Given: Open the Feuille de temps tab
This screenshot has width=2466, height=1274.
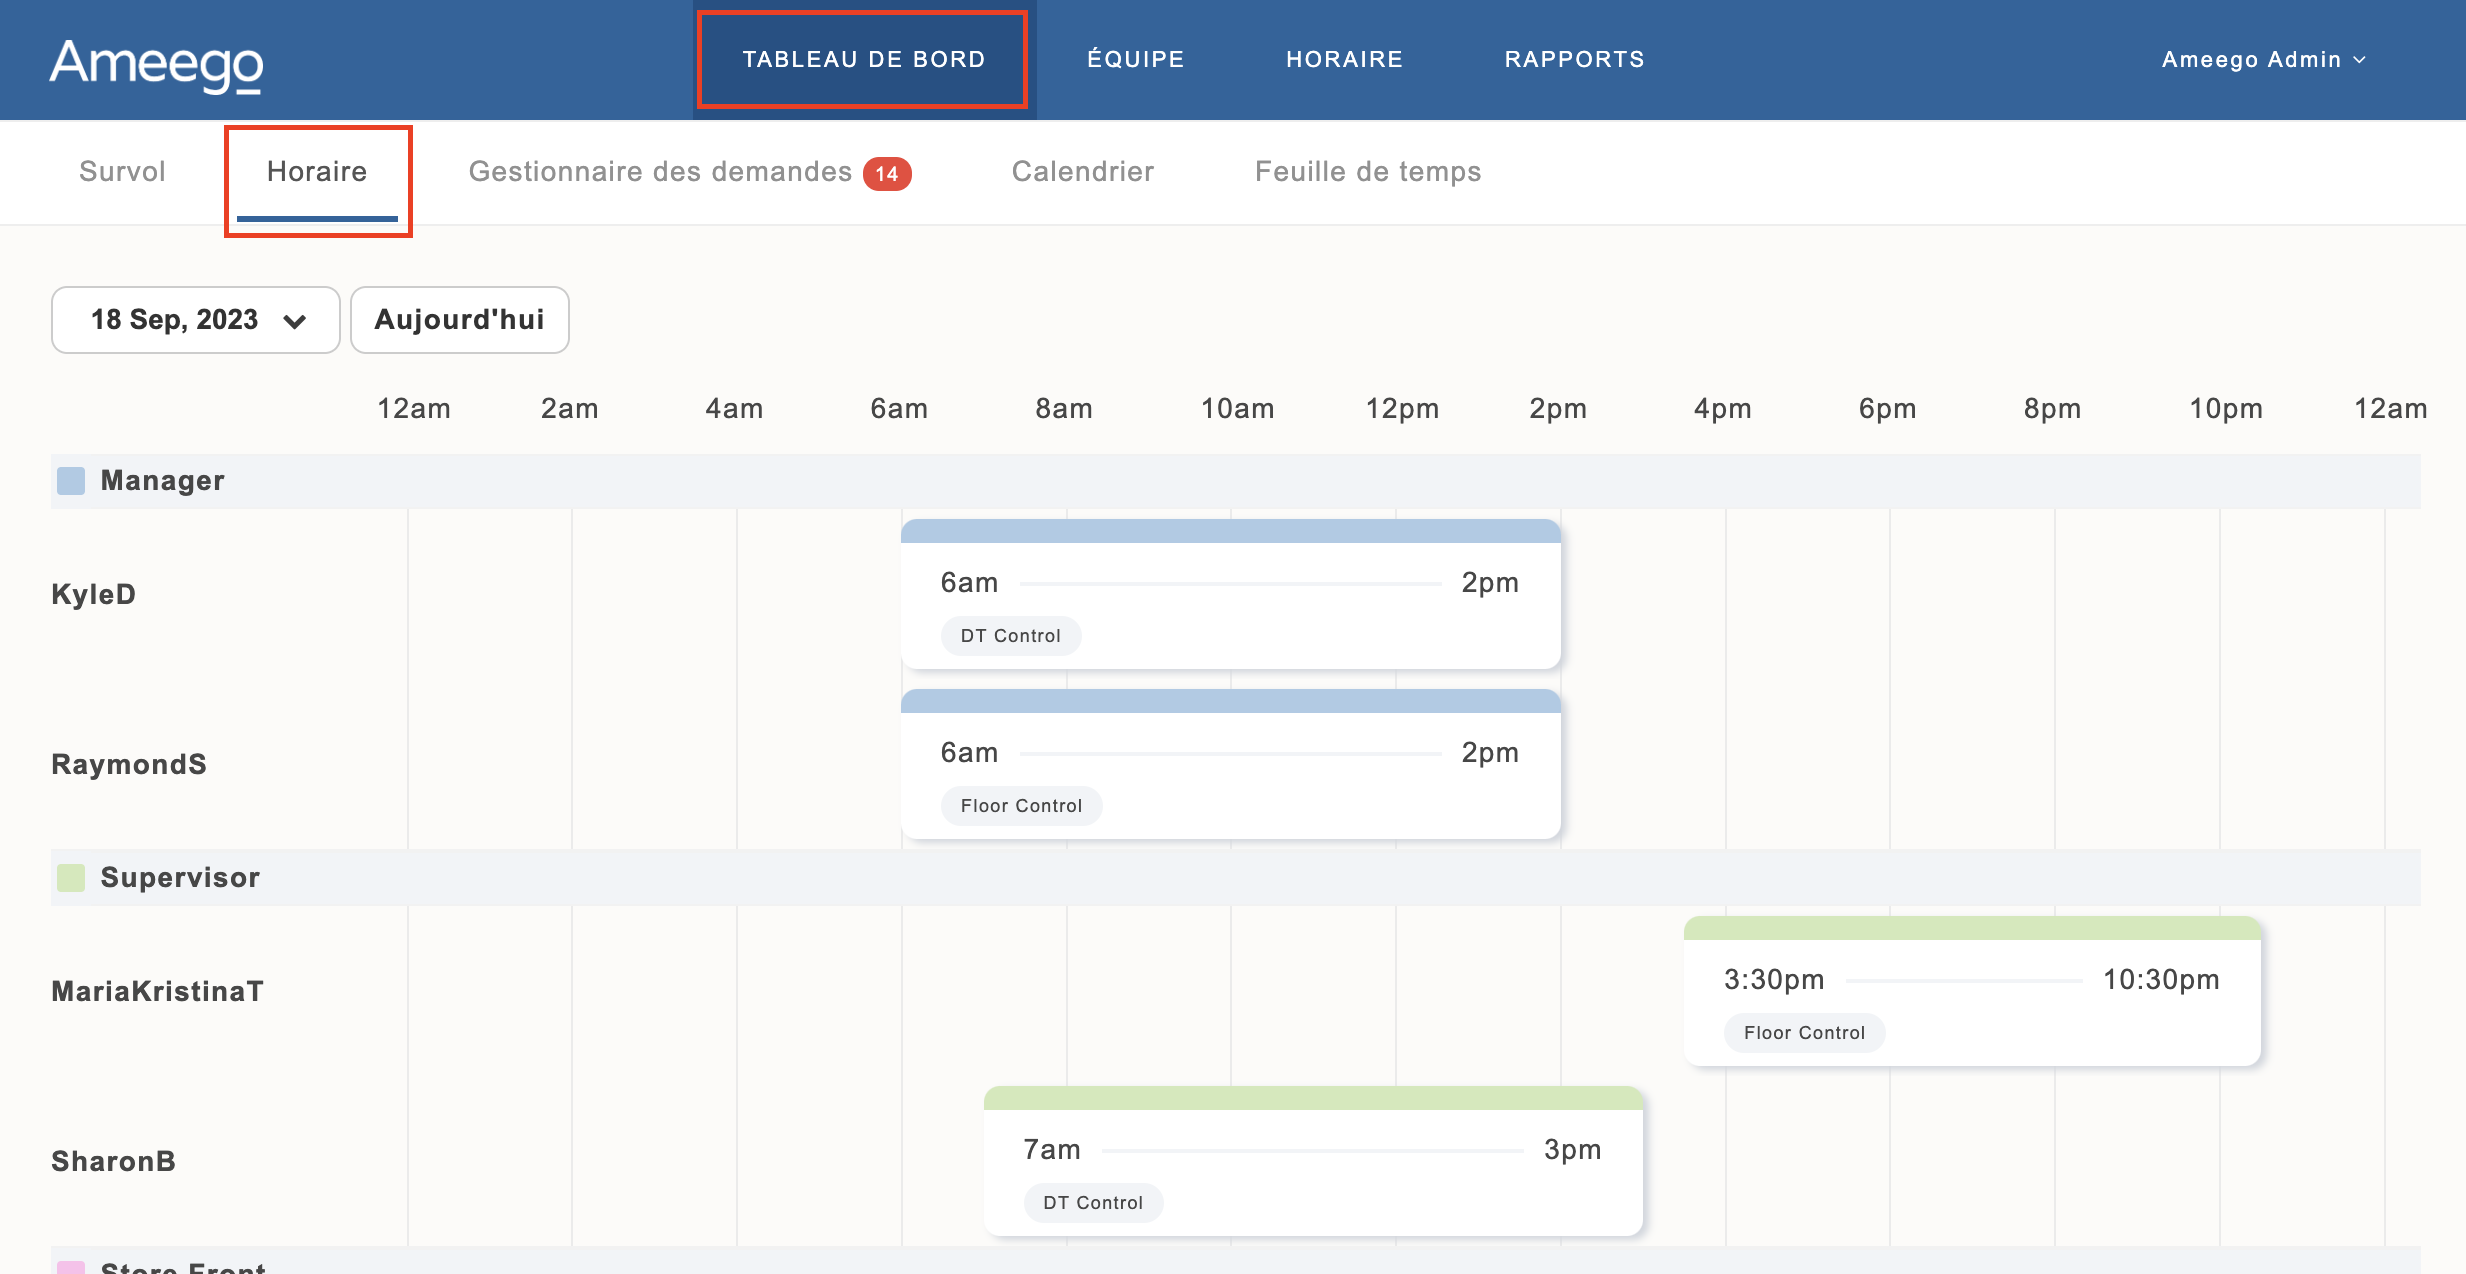Looking at the screenshot, I should 1367,172.
